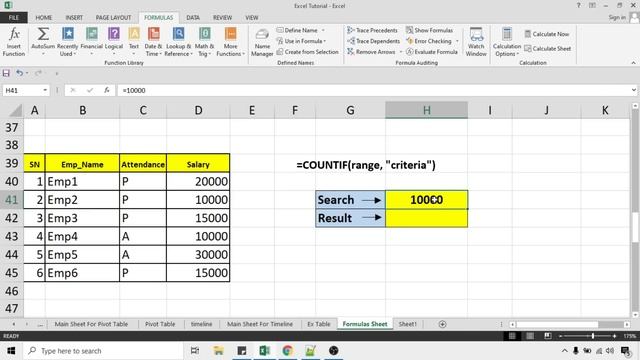Viewport: 640px width, 360px height.
Task: Click the zoom in plus button
Action: tap(614, 336)
